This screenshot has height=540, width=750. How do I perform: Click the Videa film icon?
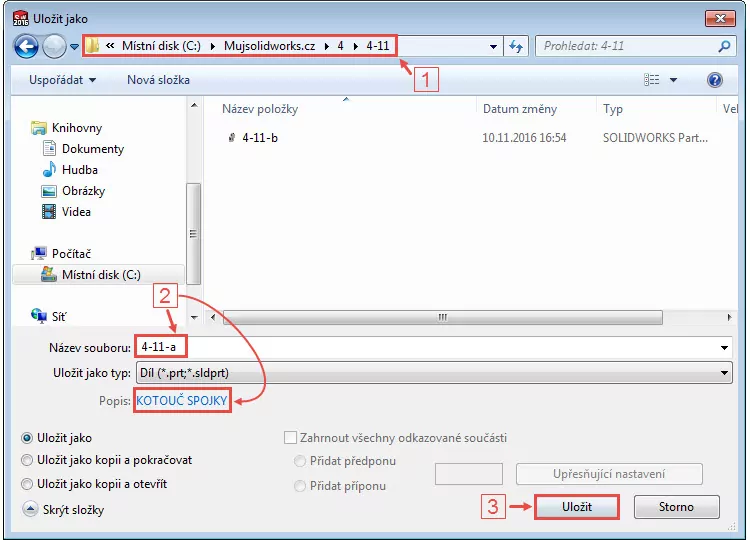[49, 211]
